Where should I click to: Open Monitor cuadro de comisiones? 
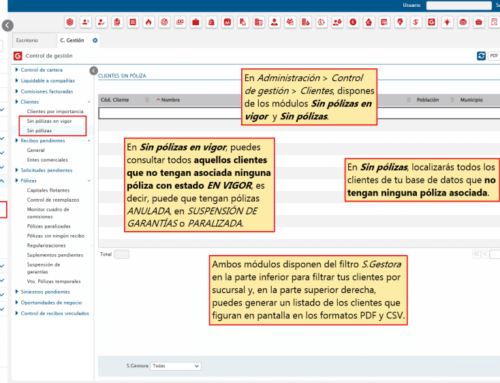(48, 213)
